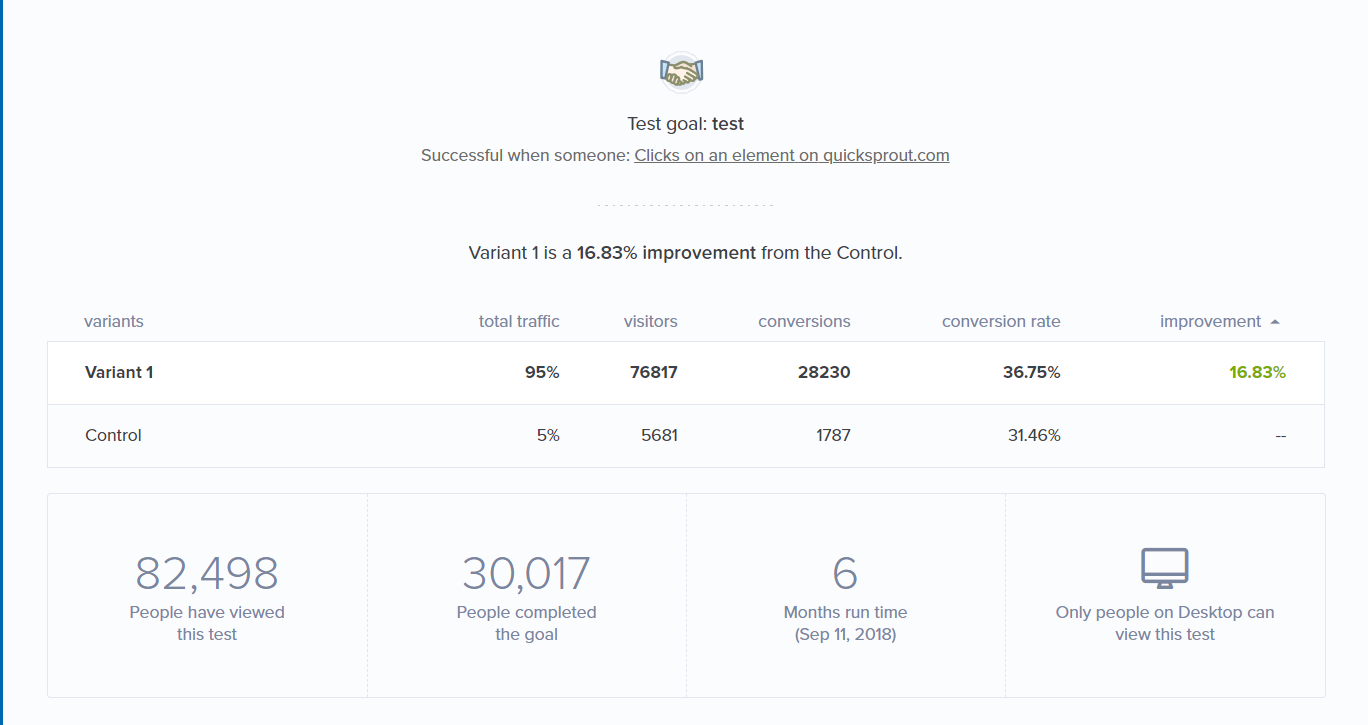Click the desktop monitor icon
This screenshot has width=1368, height=725.
tap(1165, 568)
